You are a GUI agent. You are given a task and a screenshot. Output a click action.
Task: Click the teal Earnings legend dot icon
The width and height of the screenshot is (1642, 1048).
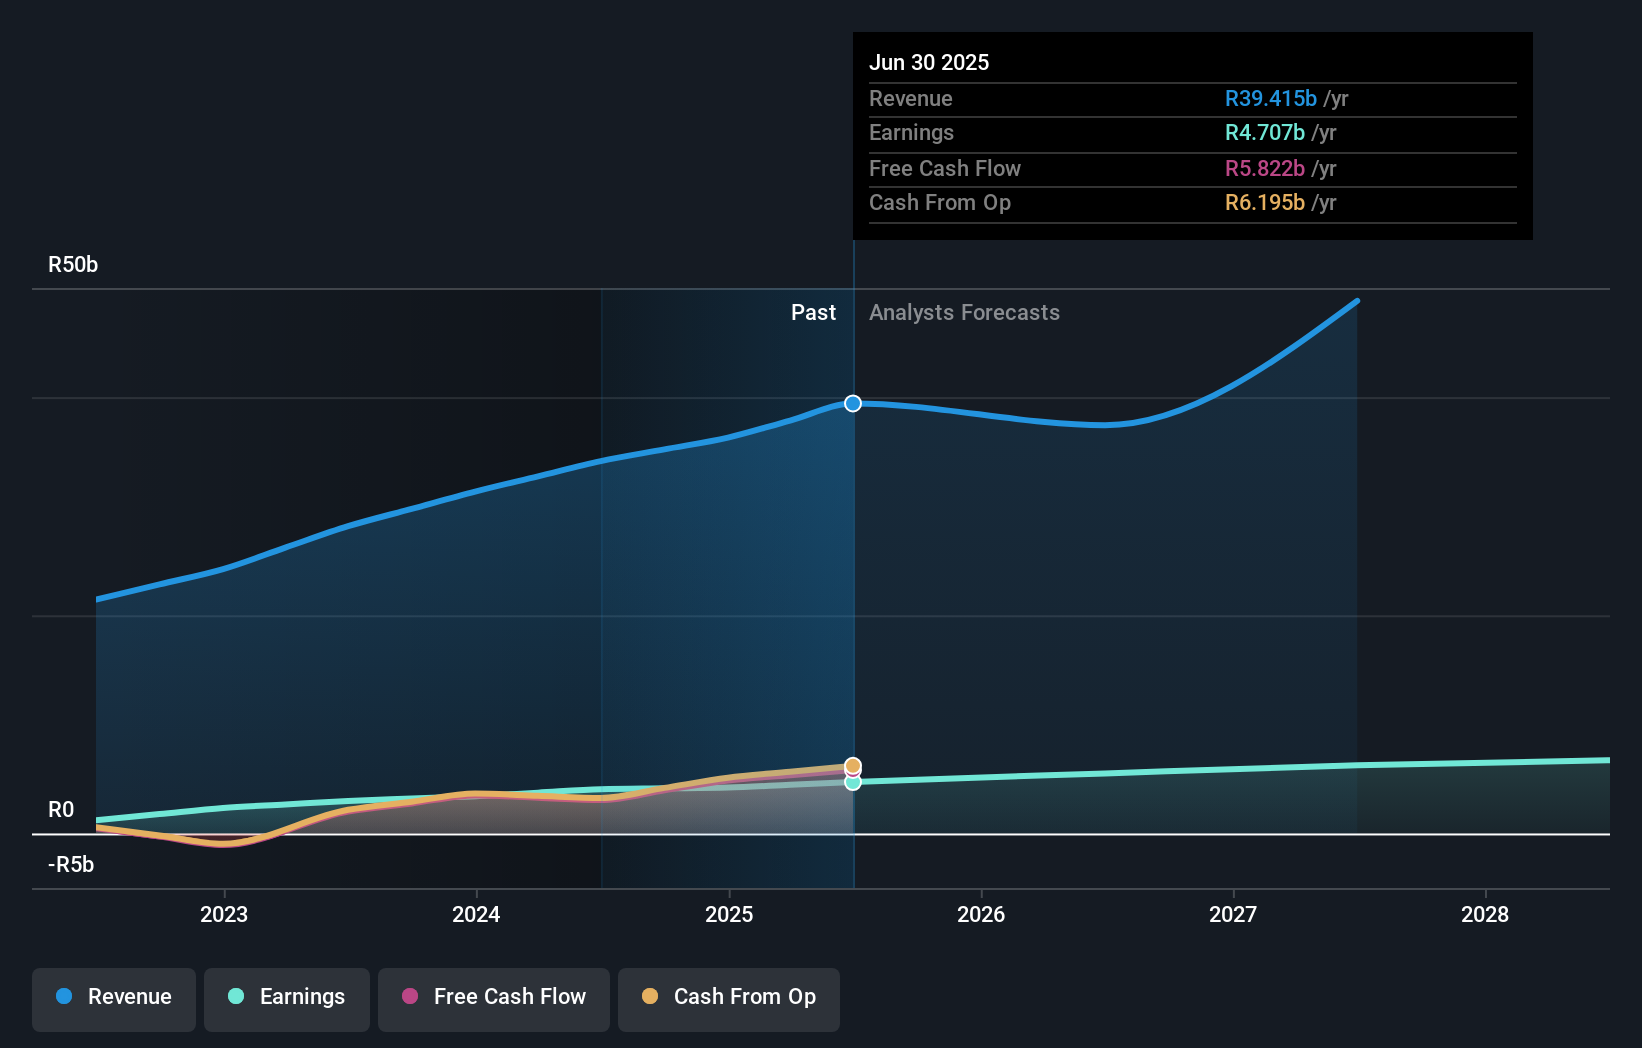click(234, 997)
